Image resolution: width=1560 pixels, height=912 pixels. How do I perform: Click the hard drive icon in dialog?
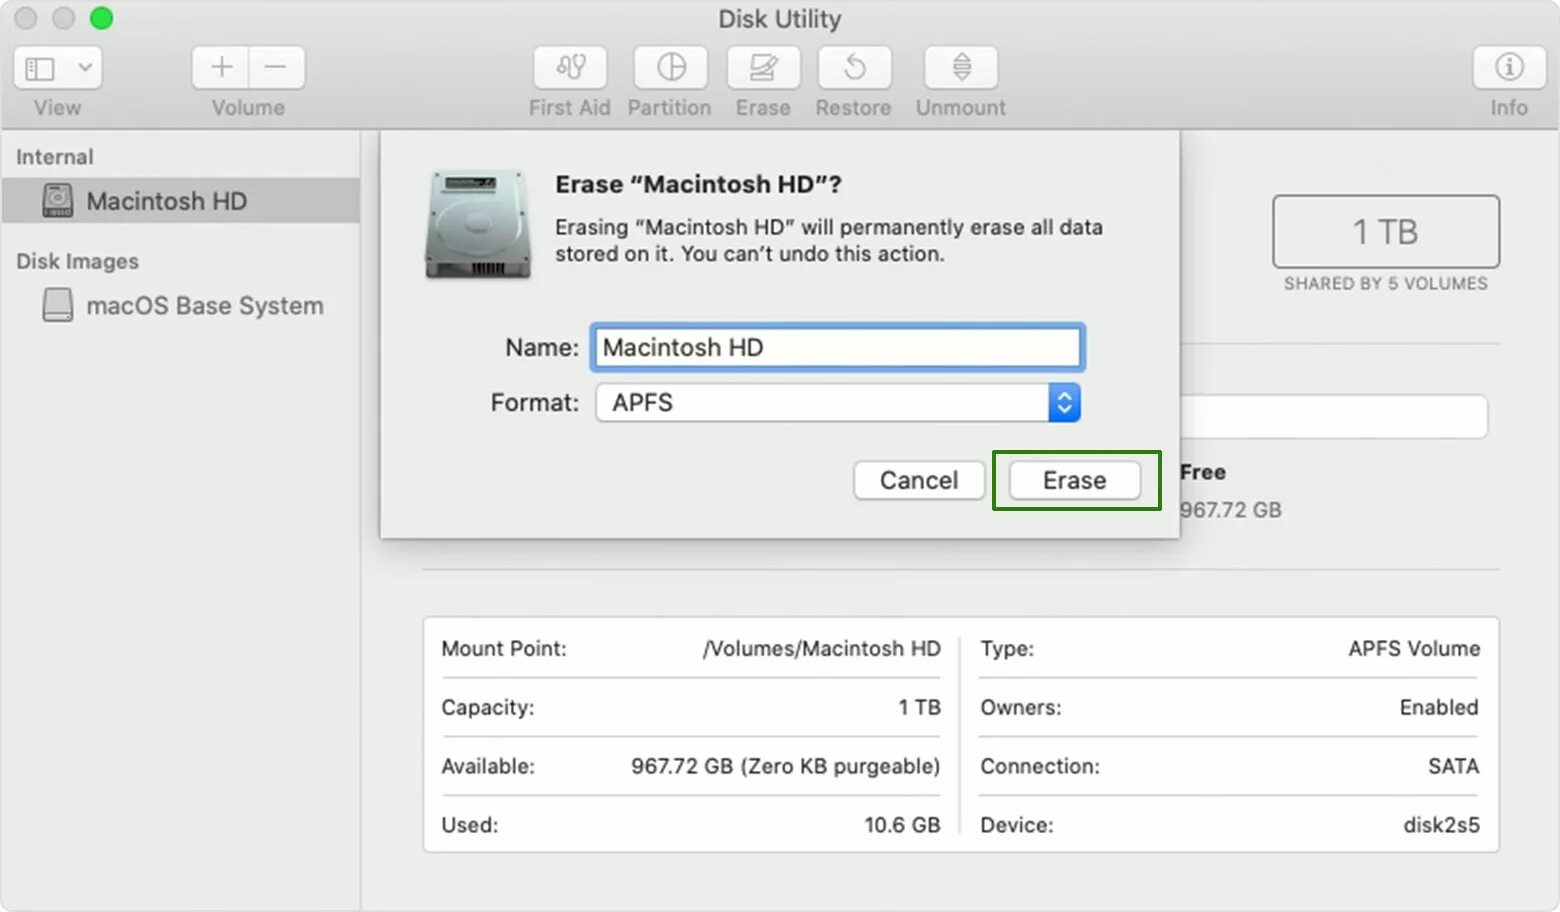(478, 224)
